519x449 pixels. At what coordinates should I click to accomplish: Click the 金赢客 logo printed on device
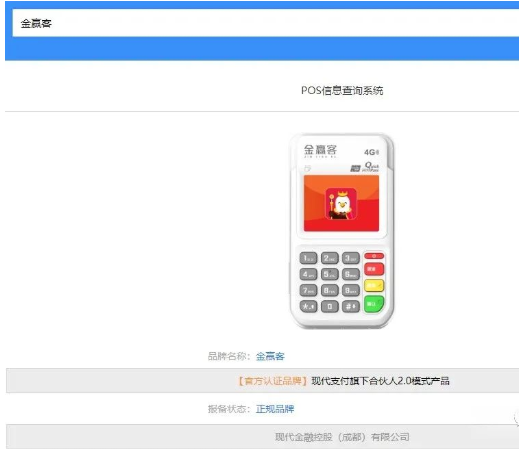point(320,150)
